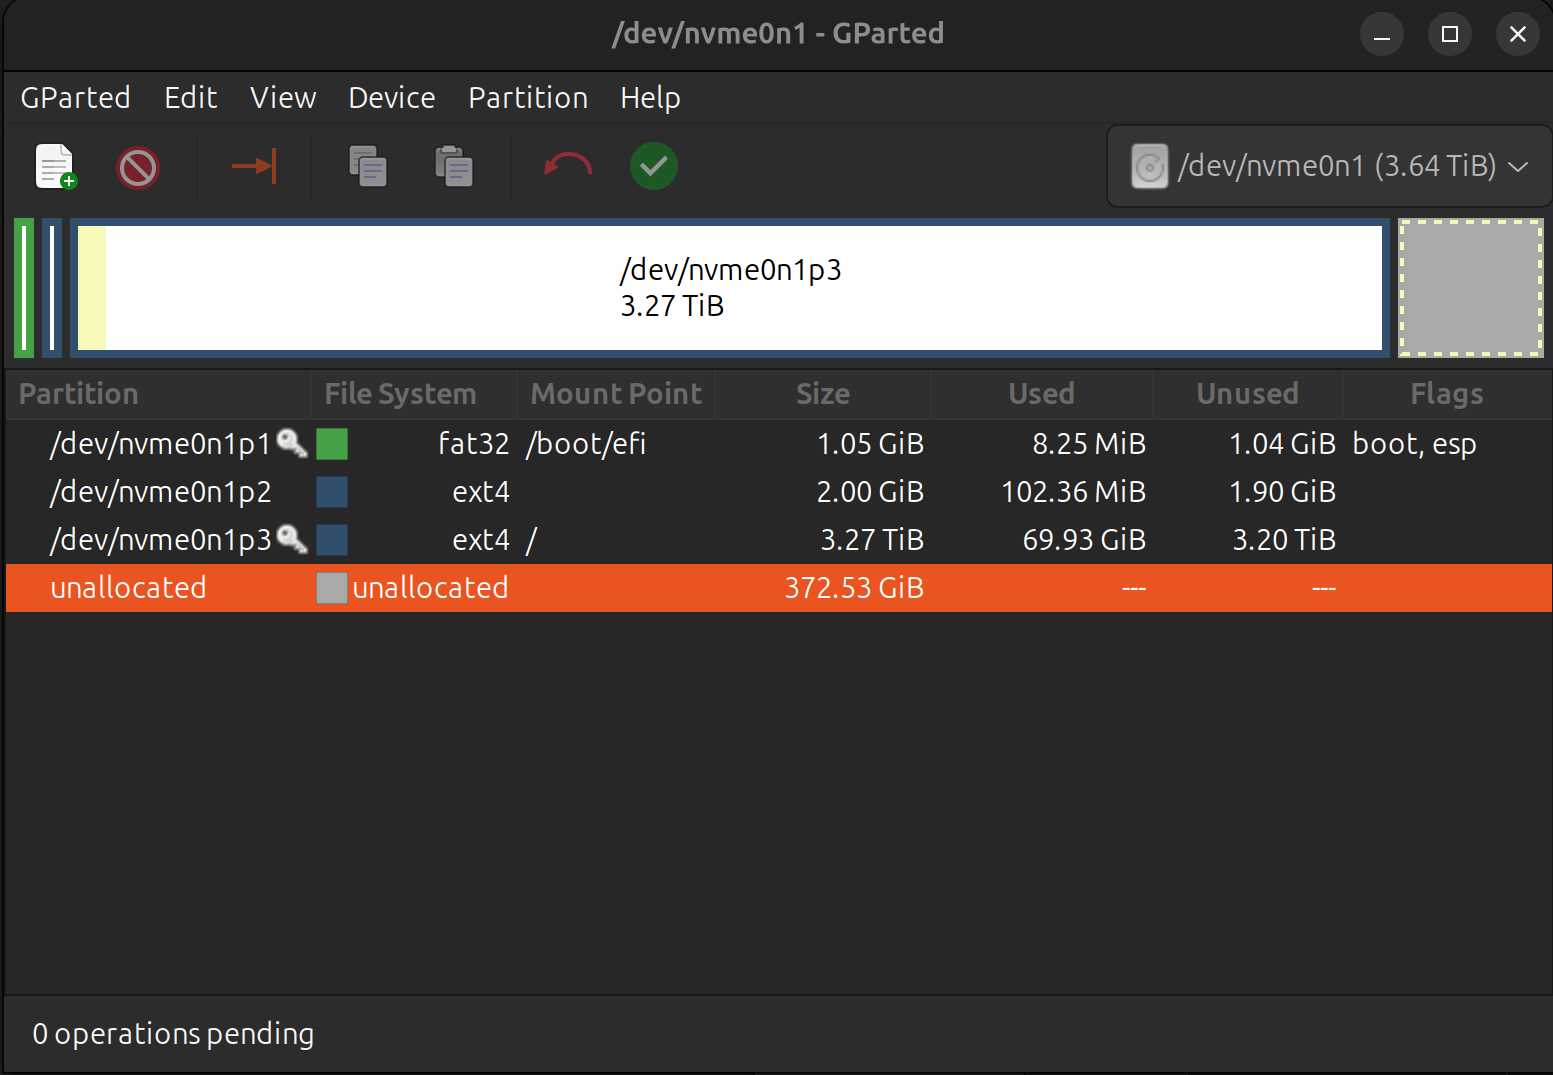Click the 69.93 GiB used cell

pos(1084,540)
